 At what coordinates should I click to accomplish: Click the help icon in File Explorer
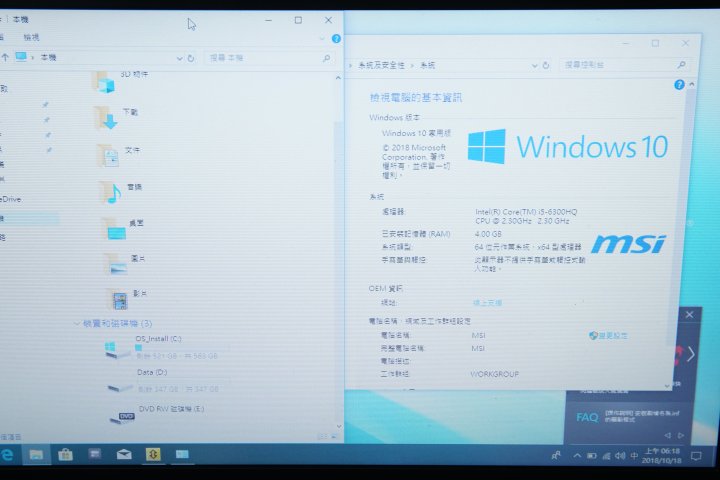[x=336, y=39]
